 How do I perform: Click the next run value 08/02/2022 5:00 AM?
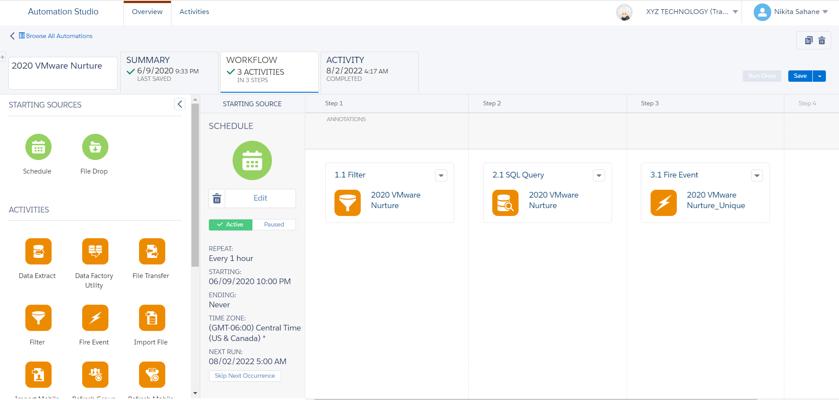pyautogui.click(x=247, y=361)
